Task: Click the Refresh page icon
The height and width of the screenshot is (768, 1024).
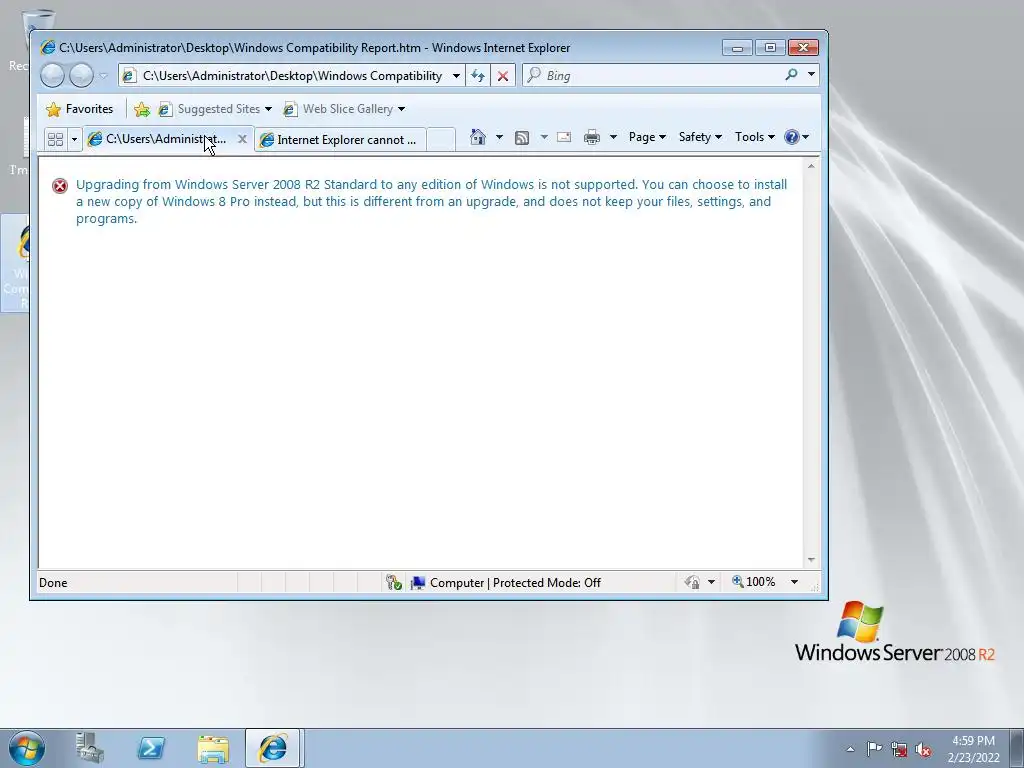Action: click(478, 76)
